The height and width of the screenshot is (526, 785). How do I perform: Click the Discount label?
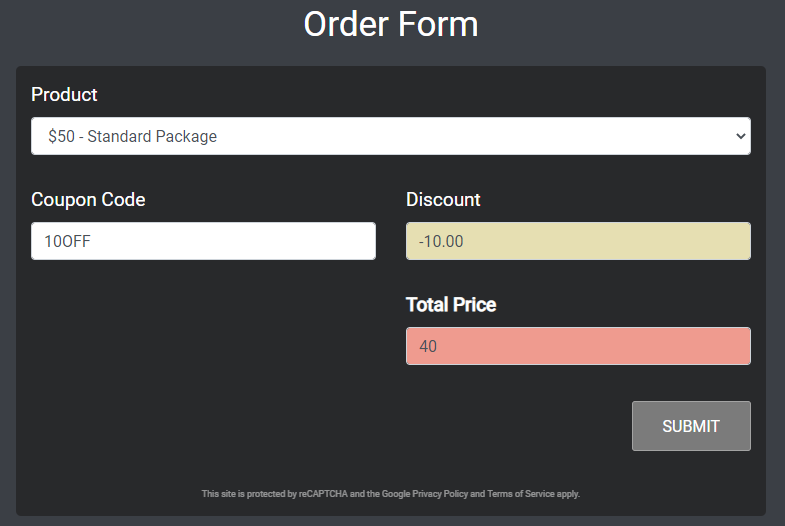[x=443, y=200]
